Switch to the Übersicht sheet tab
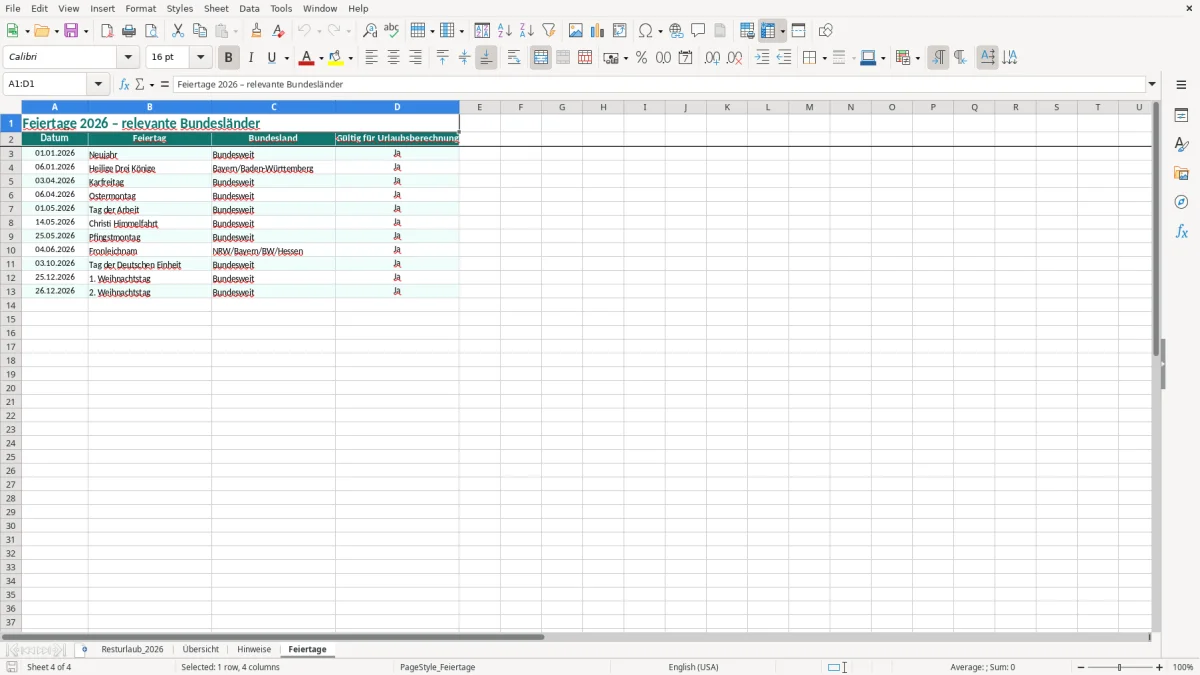This screenshot has width=1200, height=675. (201, 650)
